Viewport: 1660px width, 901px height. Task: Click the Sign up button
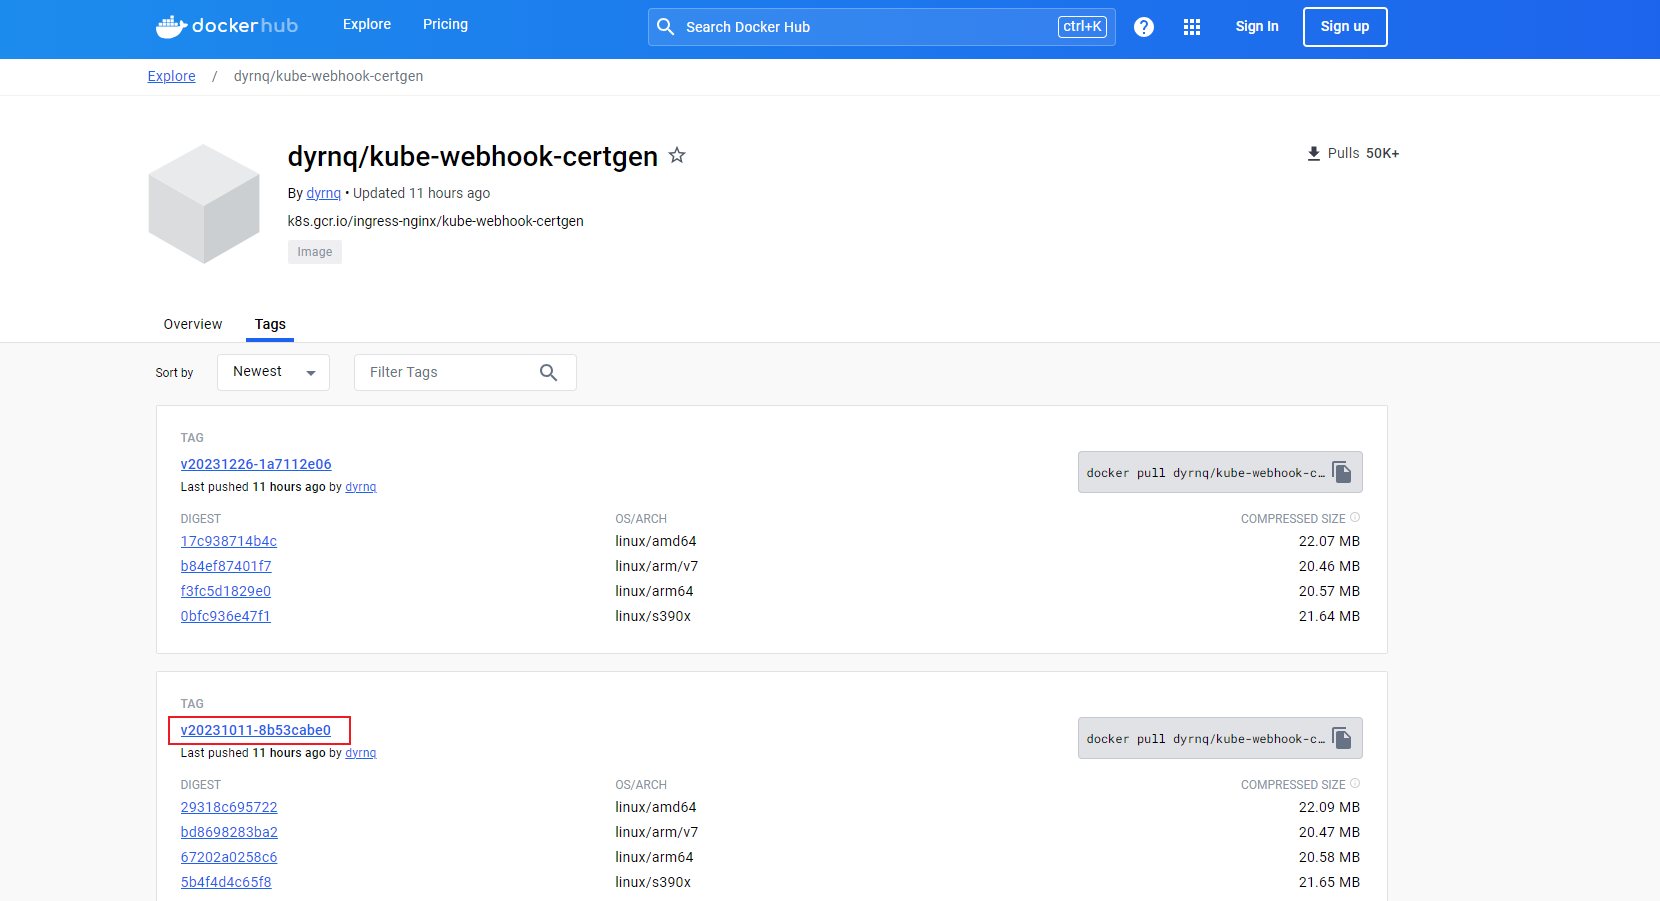point(1345,27)
